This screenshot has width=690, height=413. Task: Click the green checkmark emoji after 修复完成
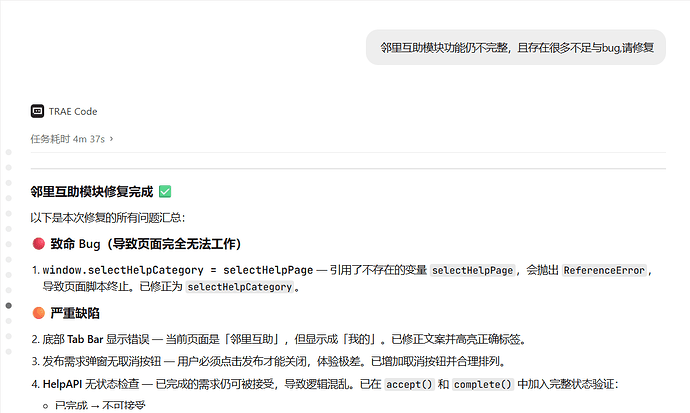pyautogui.click(x=165, y=192)
